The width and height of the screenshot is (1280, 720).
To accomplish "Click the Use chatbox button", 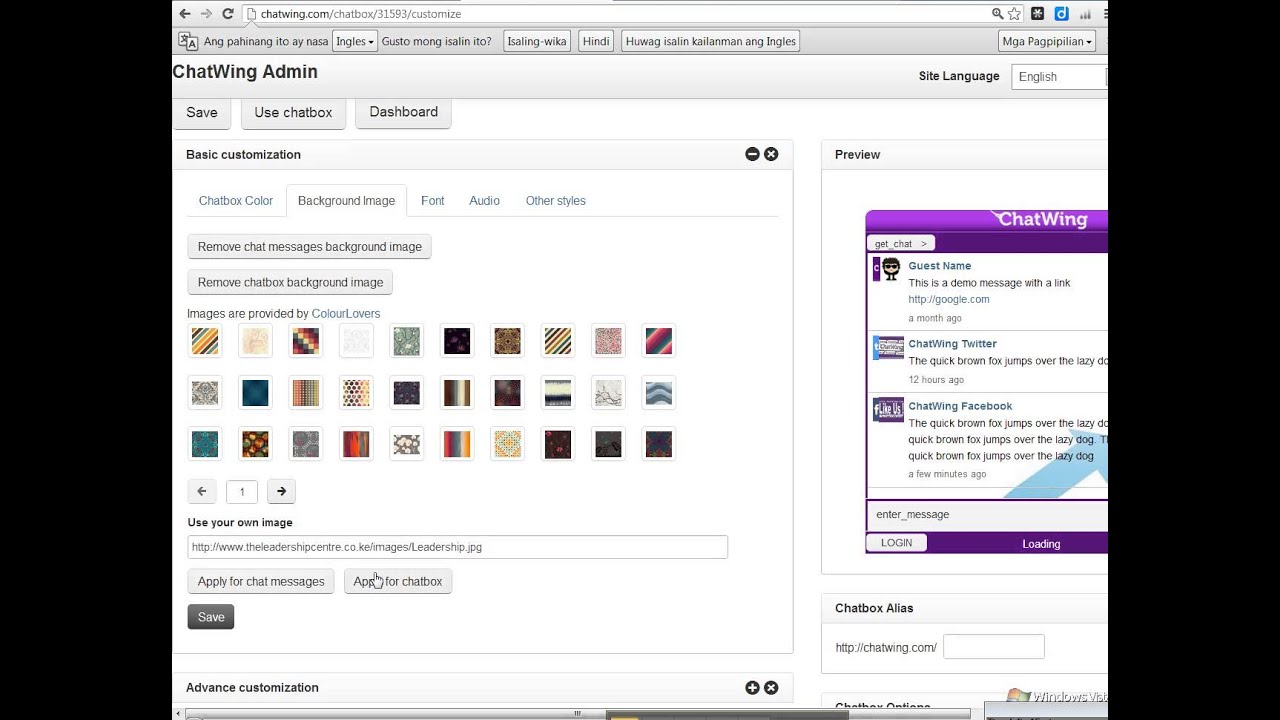I will coord(293,112).
